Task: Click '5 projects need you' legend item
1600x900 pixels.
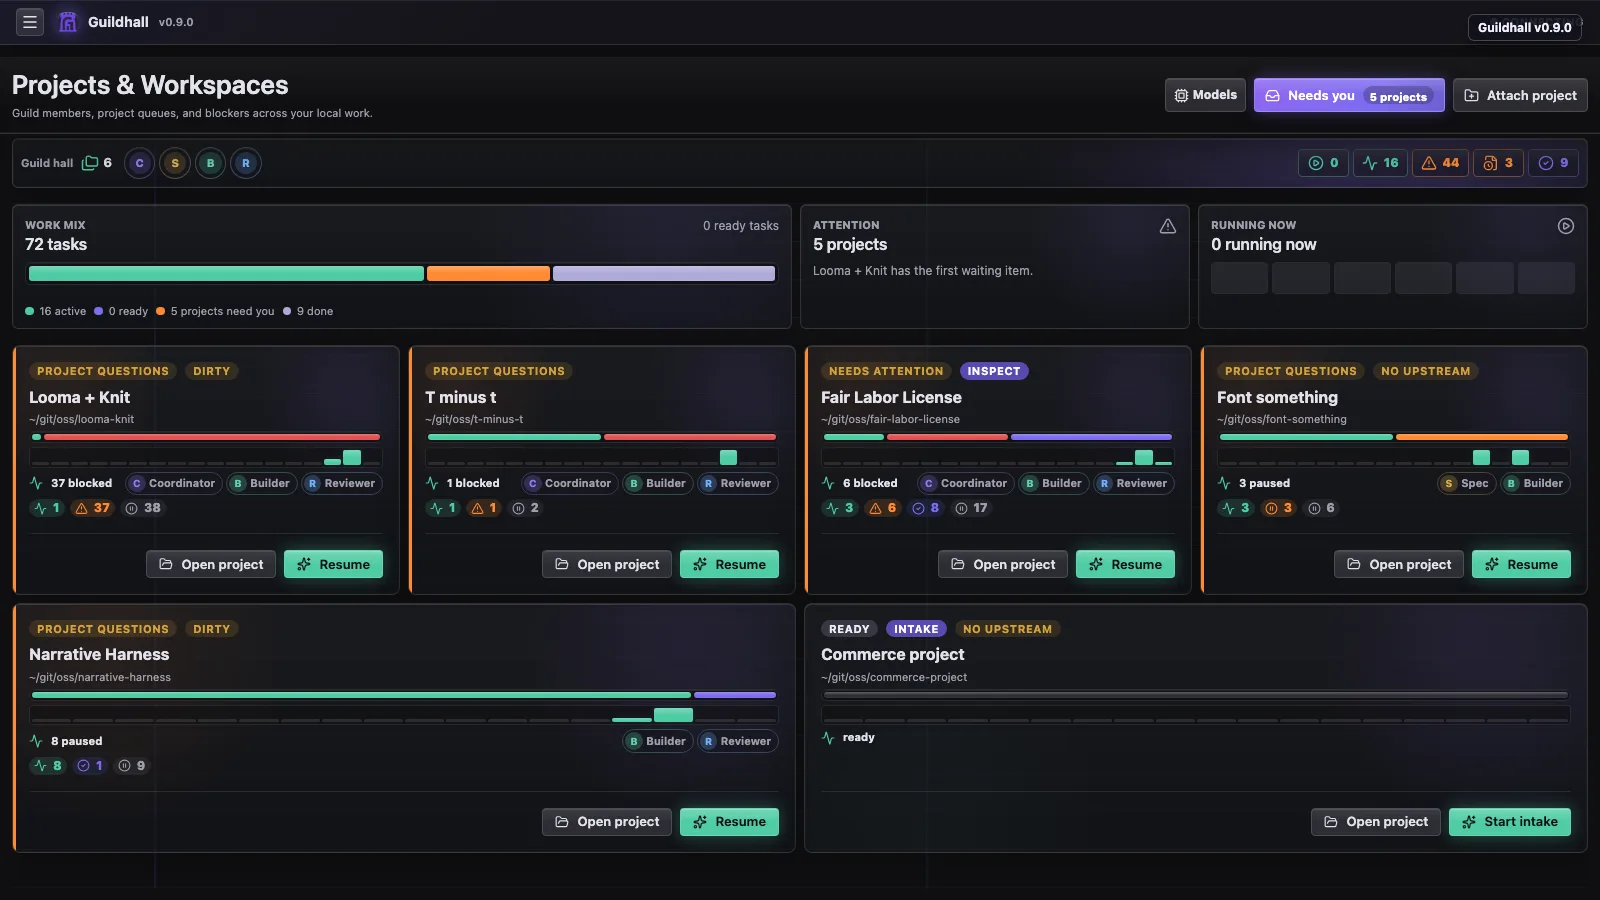Action: coord(215,311)
